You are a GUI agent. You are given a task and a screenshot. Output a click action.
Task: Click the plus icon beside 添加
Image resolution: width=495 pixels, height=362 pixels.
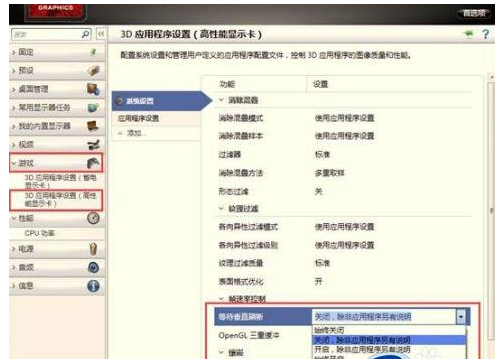tap(120, 133)
